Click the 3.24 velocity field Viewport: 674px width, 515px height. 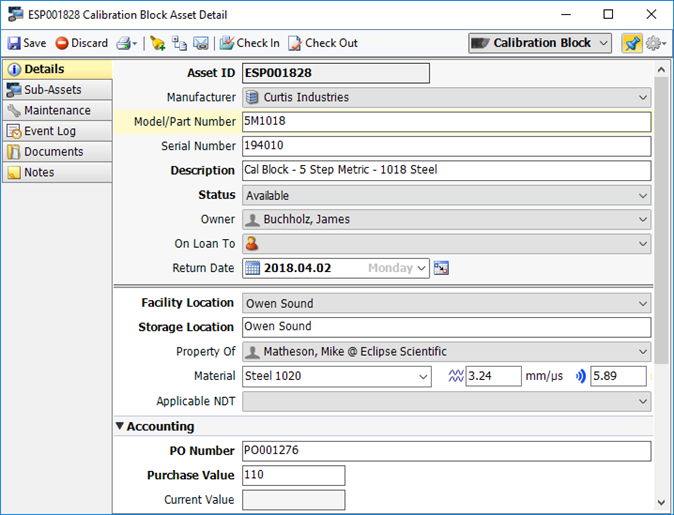(493, 376)
